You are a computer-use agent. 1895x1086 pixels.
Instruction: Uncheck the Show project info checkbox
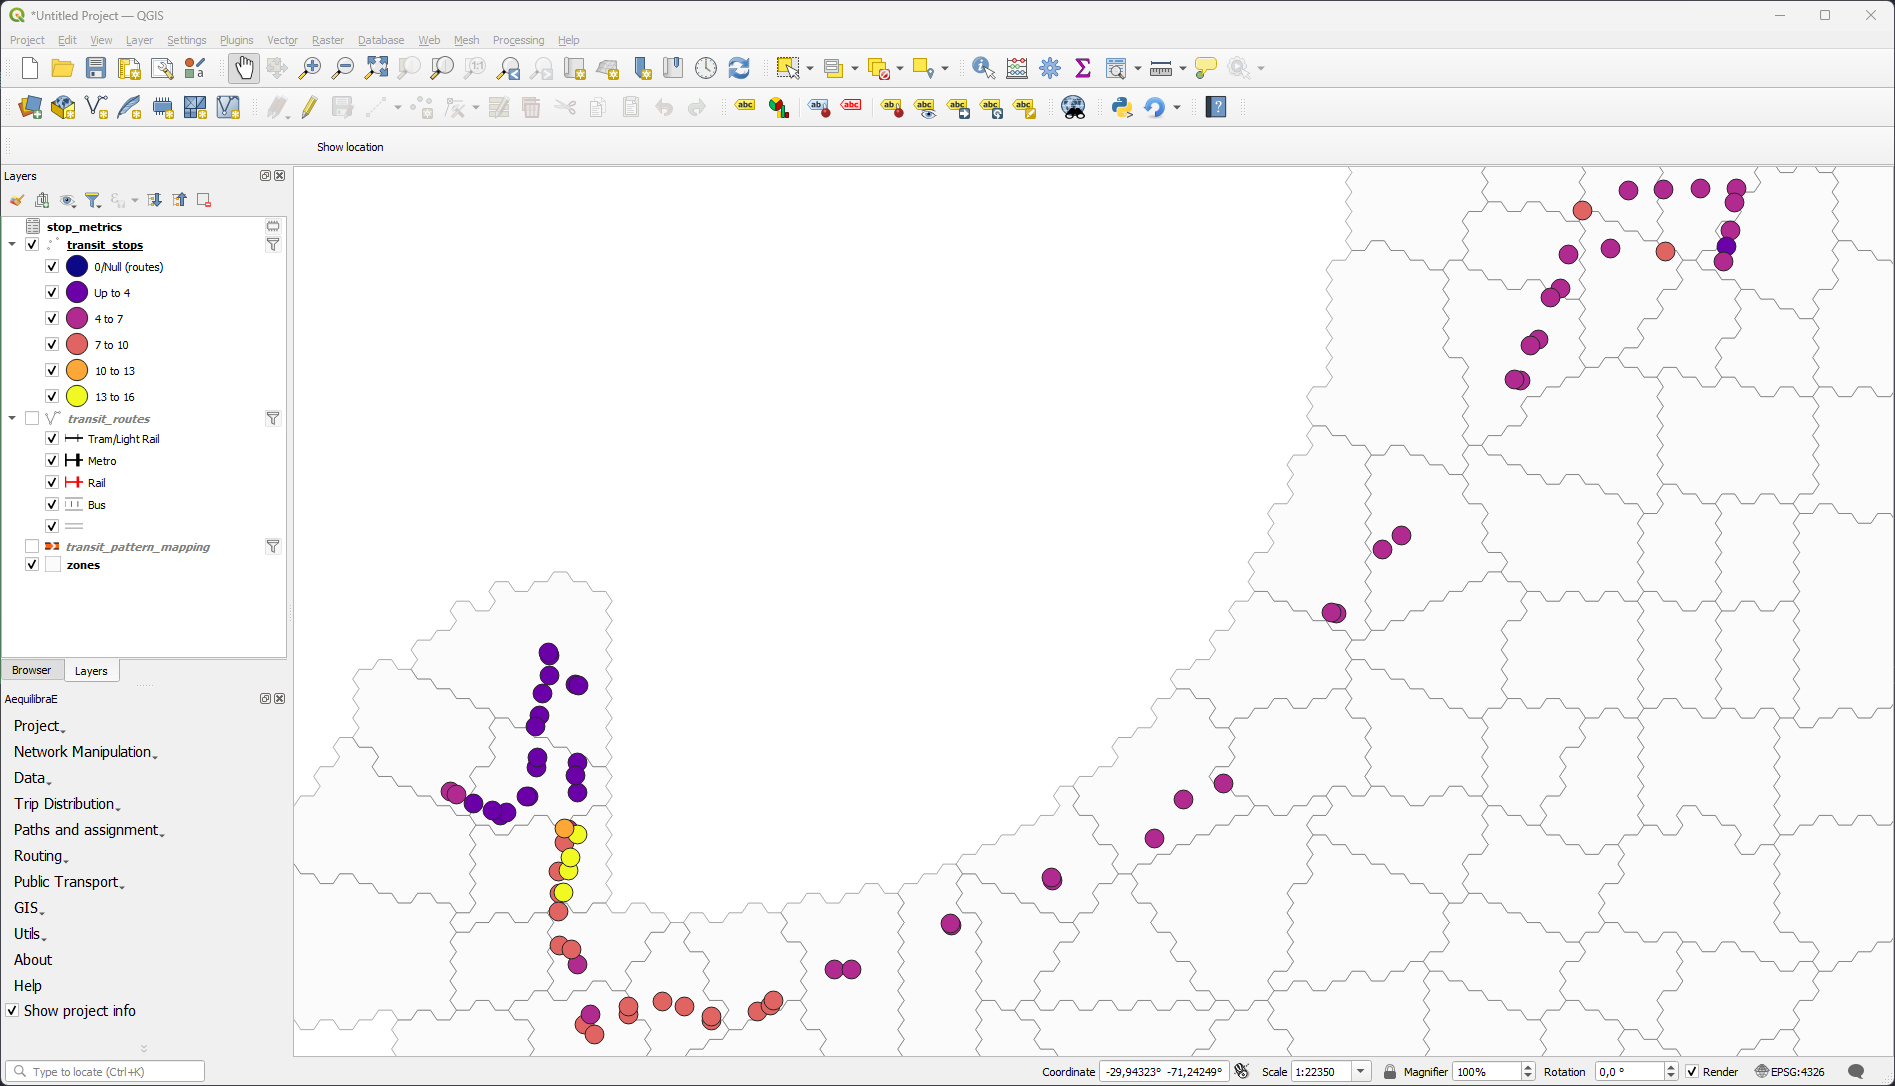coord(12,1011)
